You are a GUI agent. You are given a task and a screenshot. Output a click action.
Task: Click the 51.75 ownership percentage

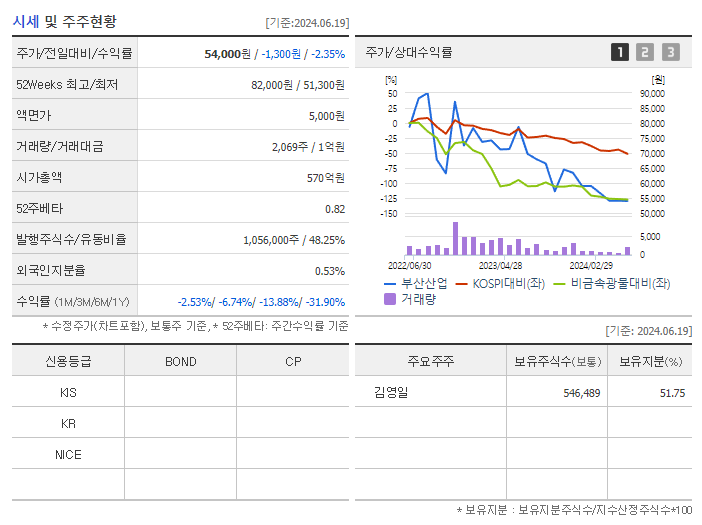click(672, 393)
